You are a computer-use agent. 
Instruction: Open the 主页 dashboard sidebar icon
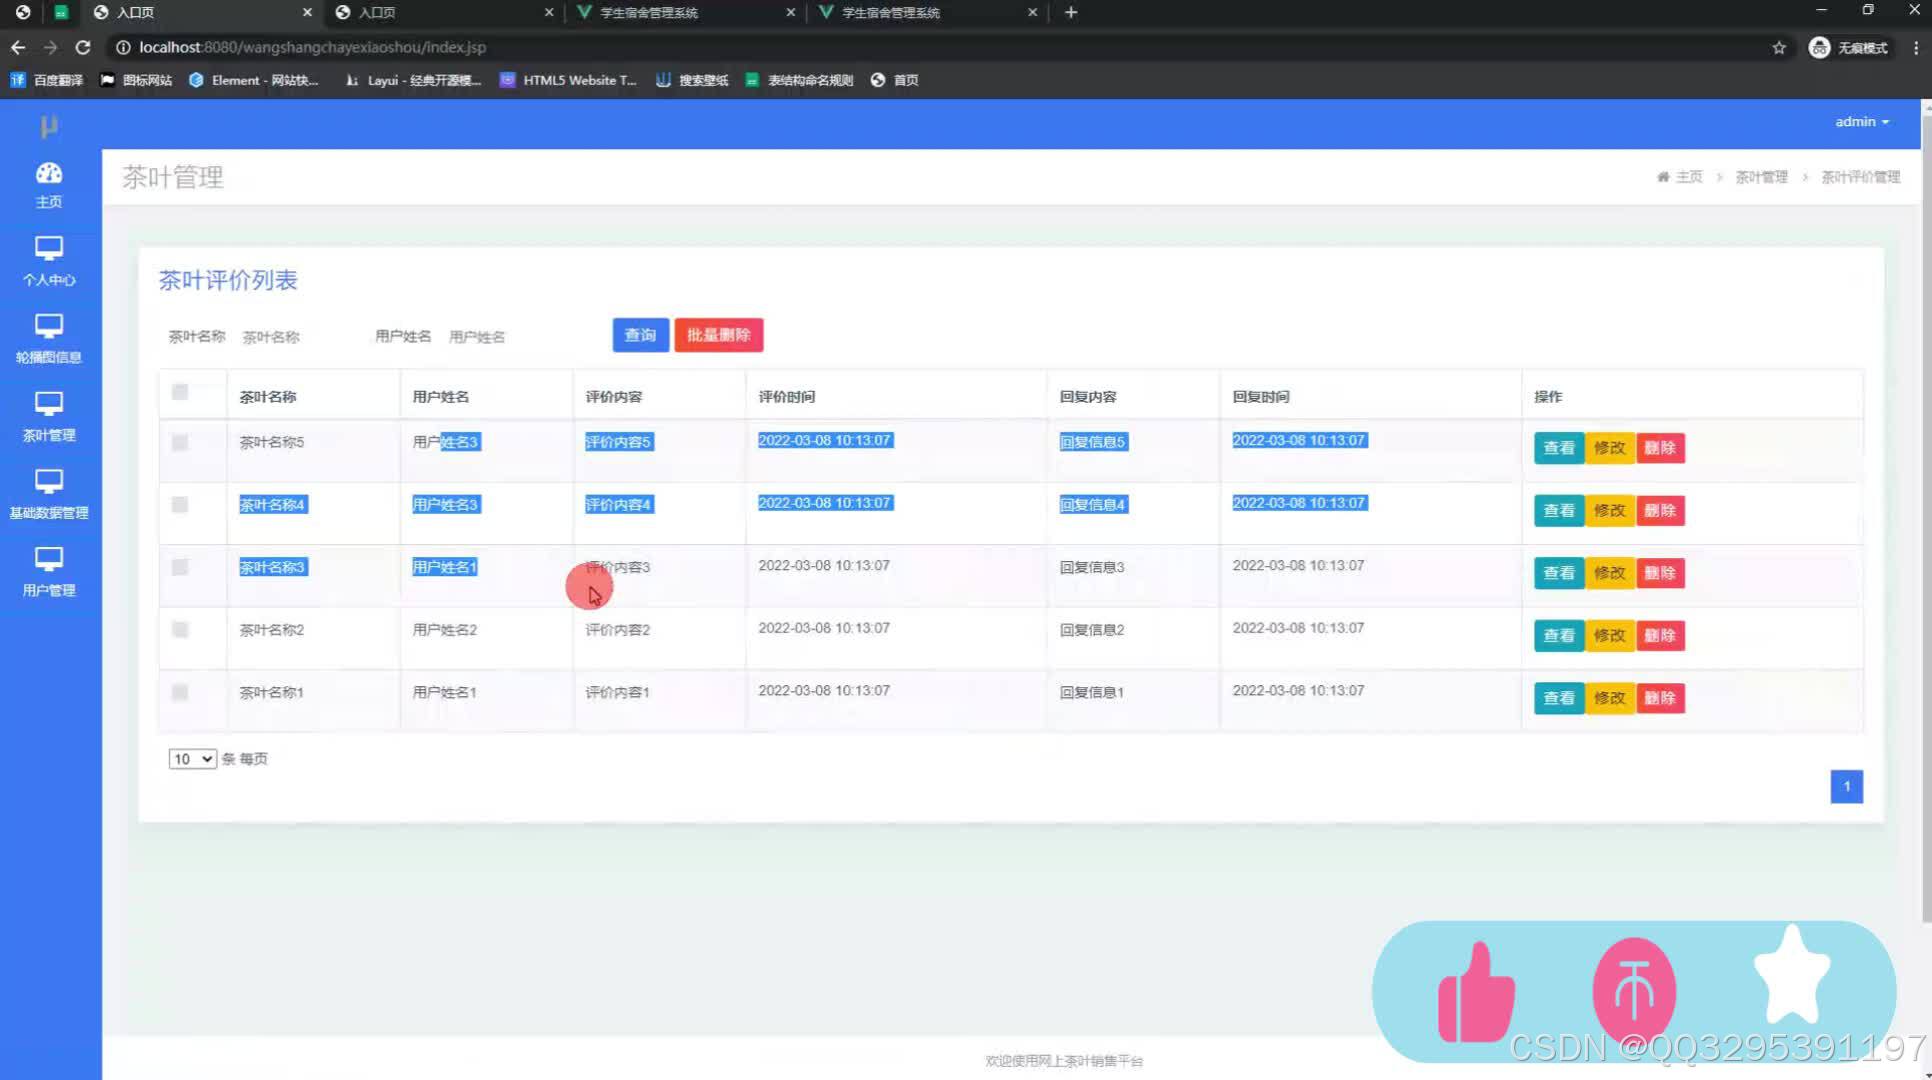click(48, 185)
